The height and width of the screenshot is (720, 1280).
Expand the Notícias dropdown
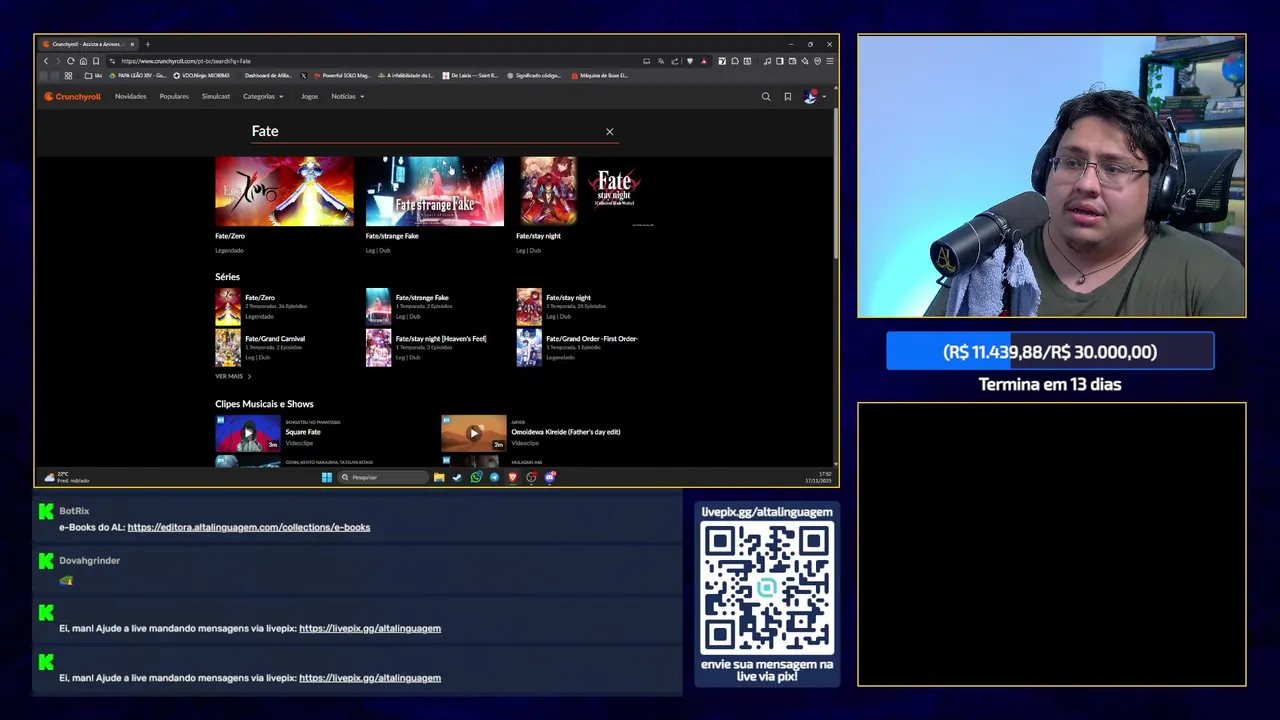(x=348, y=97)
